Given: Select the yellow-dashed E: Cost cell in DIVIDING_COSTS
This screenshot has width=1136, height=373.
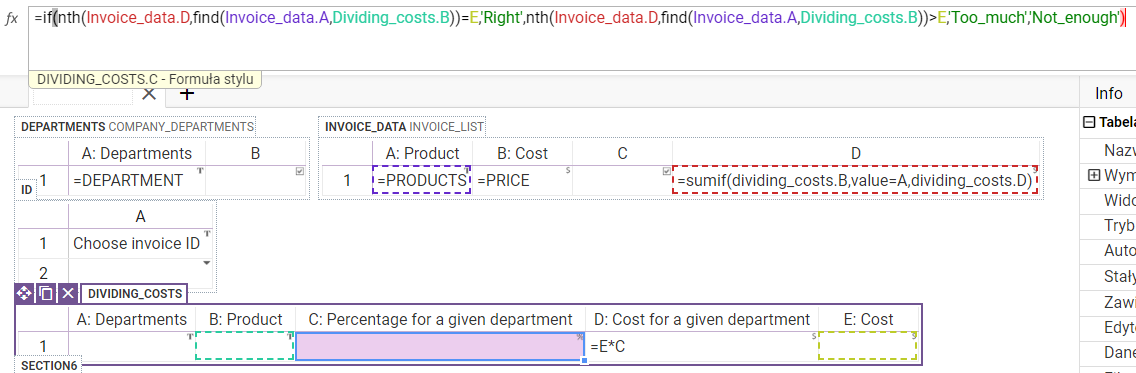Looking at the screenshot, I should coord(868,347).
